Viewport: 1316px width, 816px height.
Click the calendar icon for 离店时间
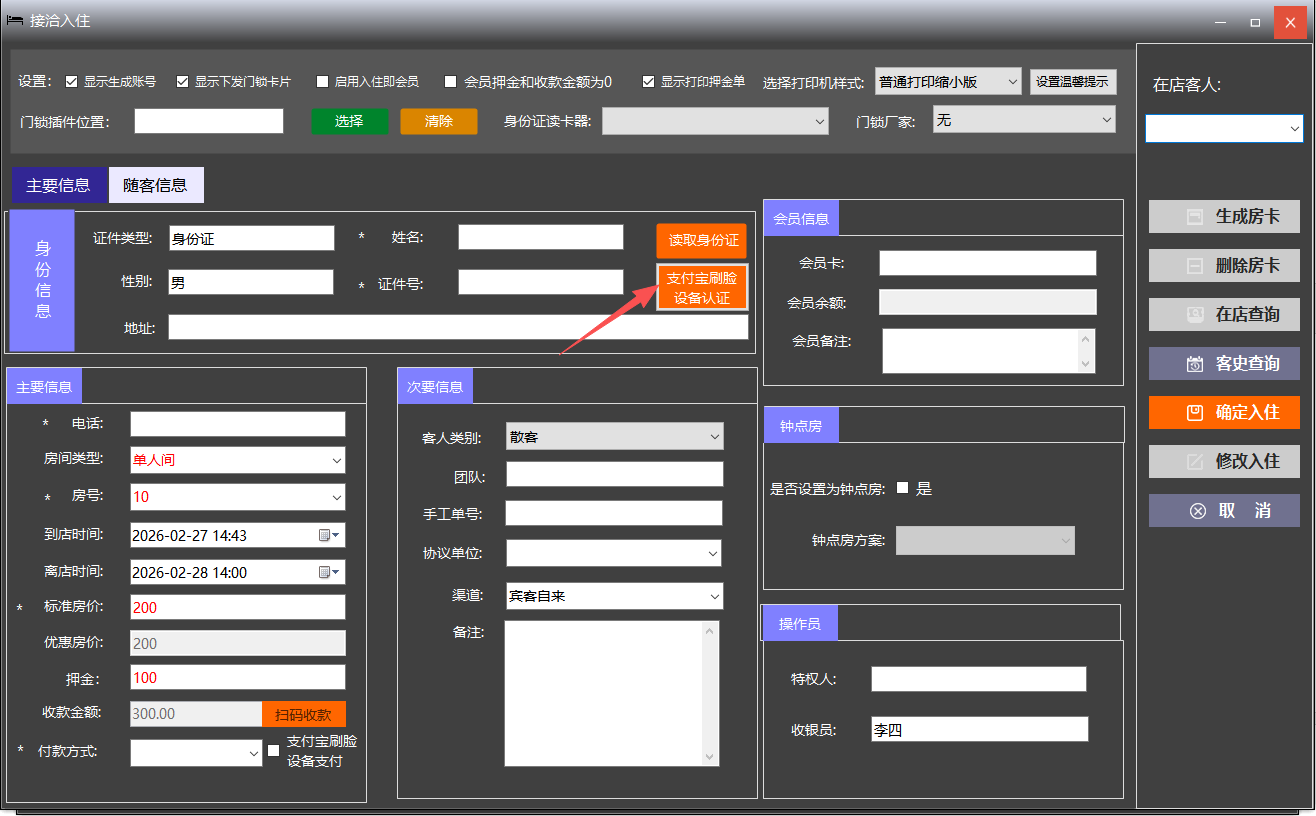[x=328, y=573]
